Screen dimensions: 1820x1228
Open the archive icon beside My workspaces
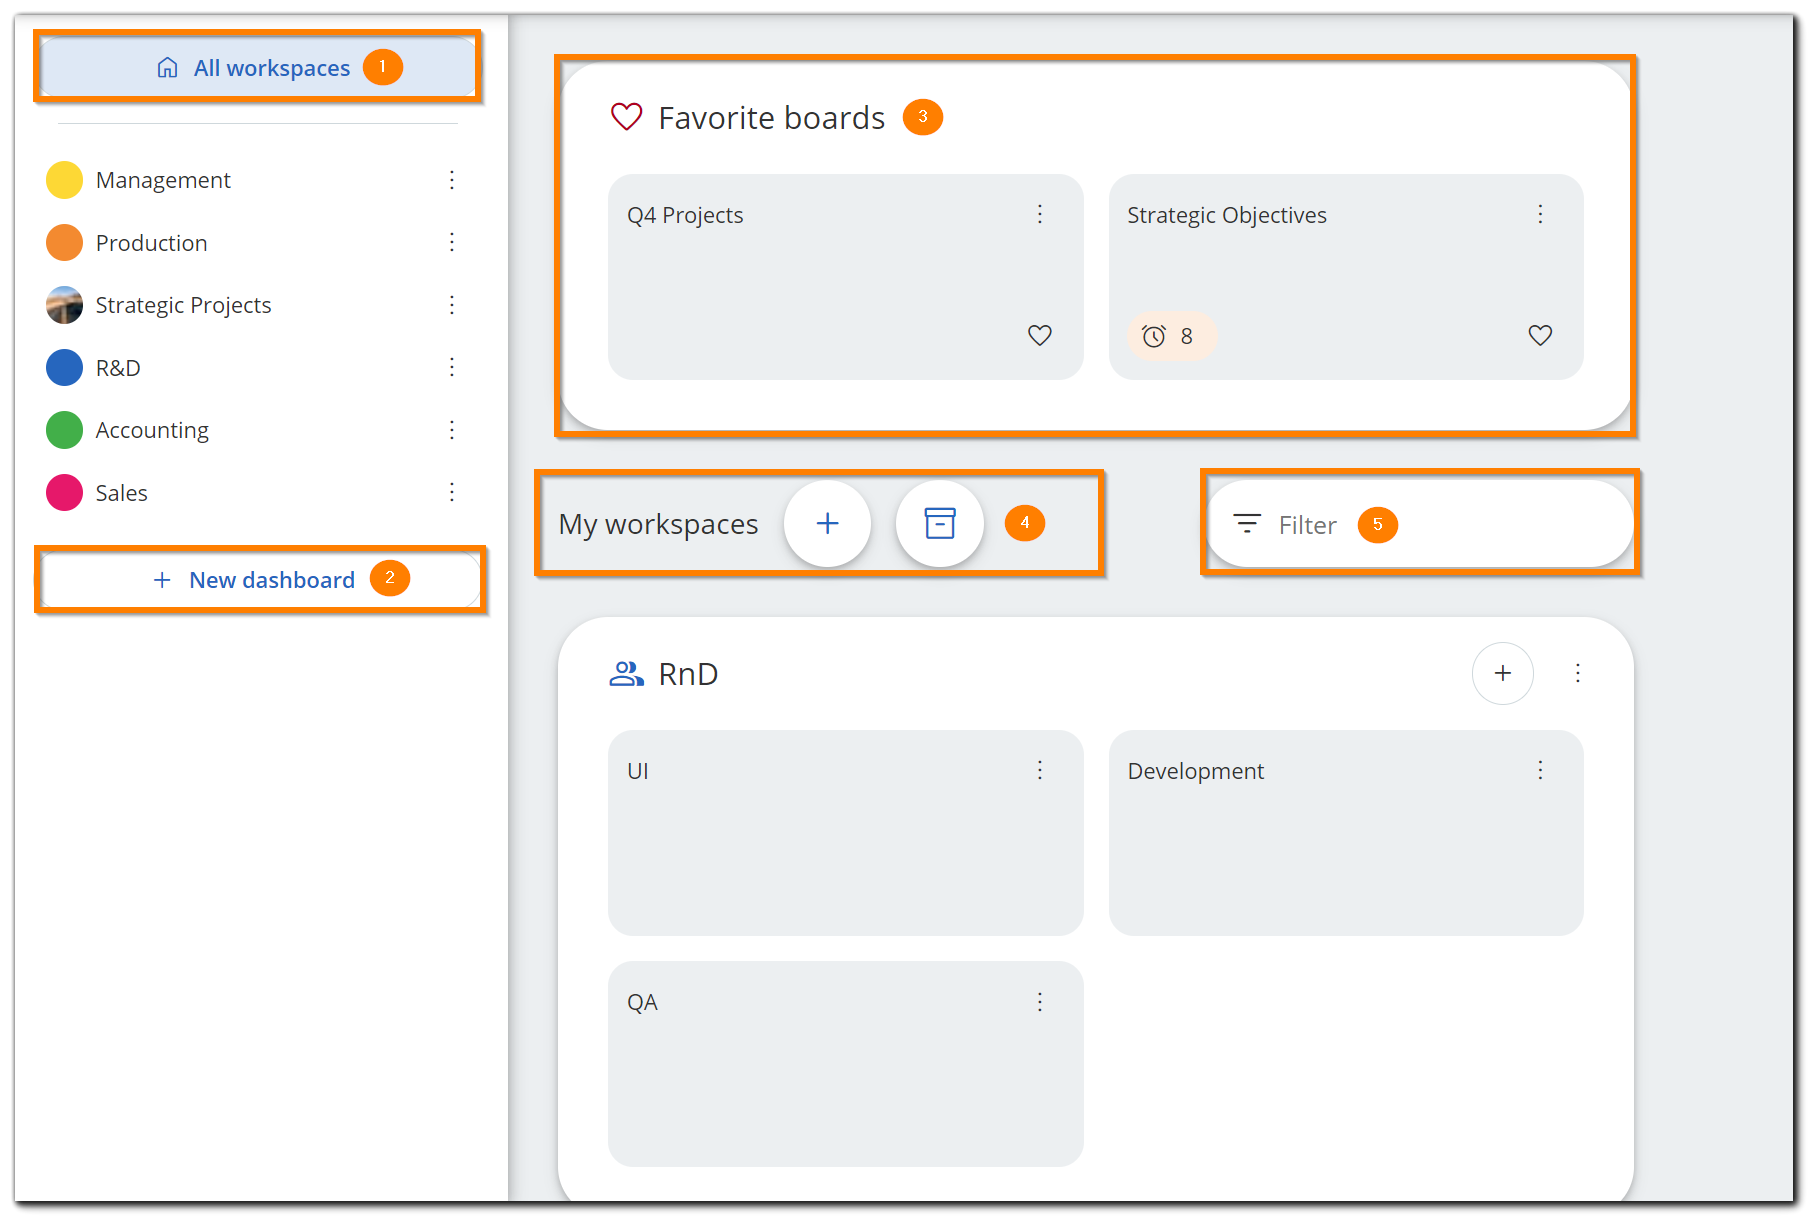pos(938,523)
